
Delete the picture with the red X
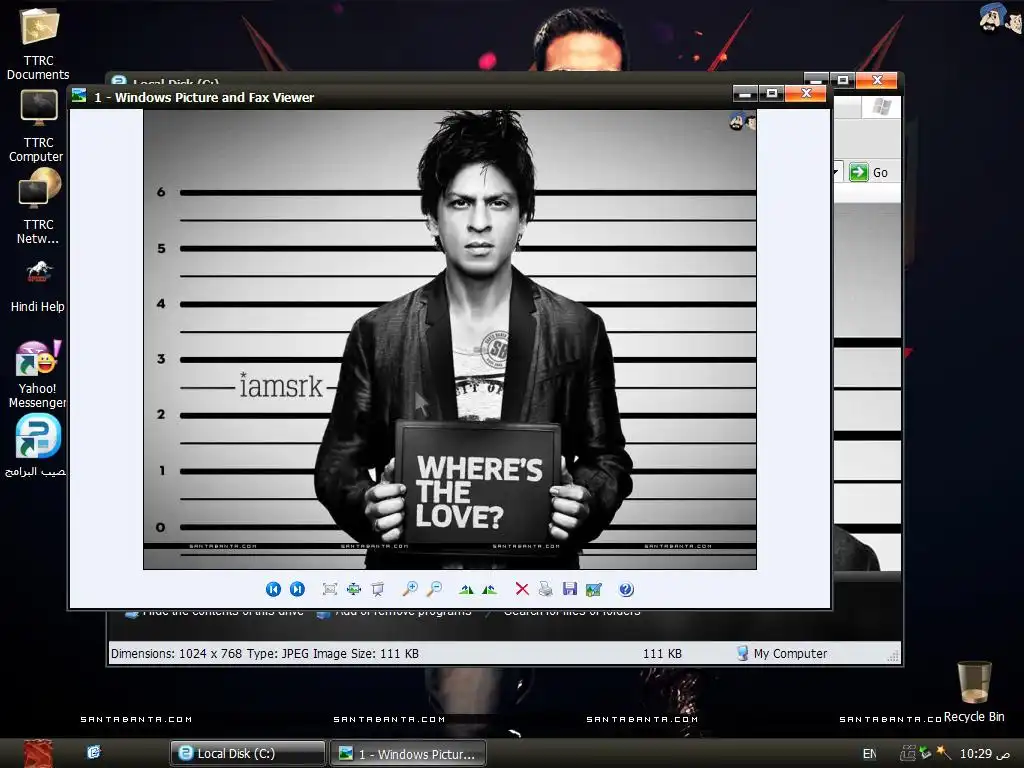pos(522,589)
